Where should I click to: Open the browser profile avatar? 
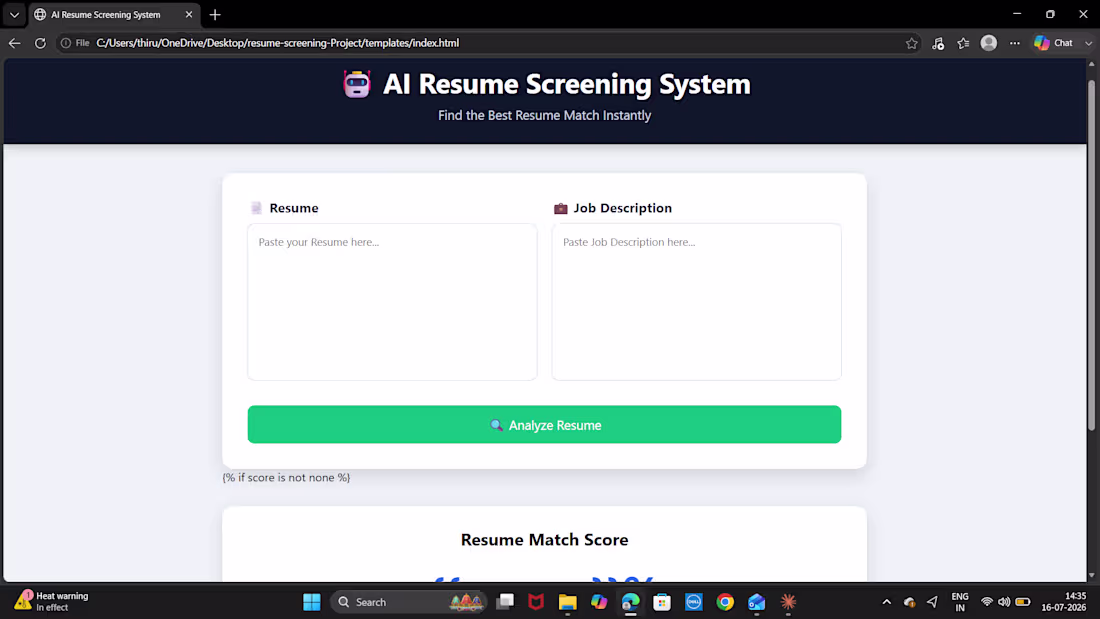pyautogui.click(x=988, y=43)
